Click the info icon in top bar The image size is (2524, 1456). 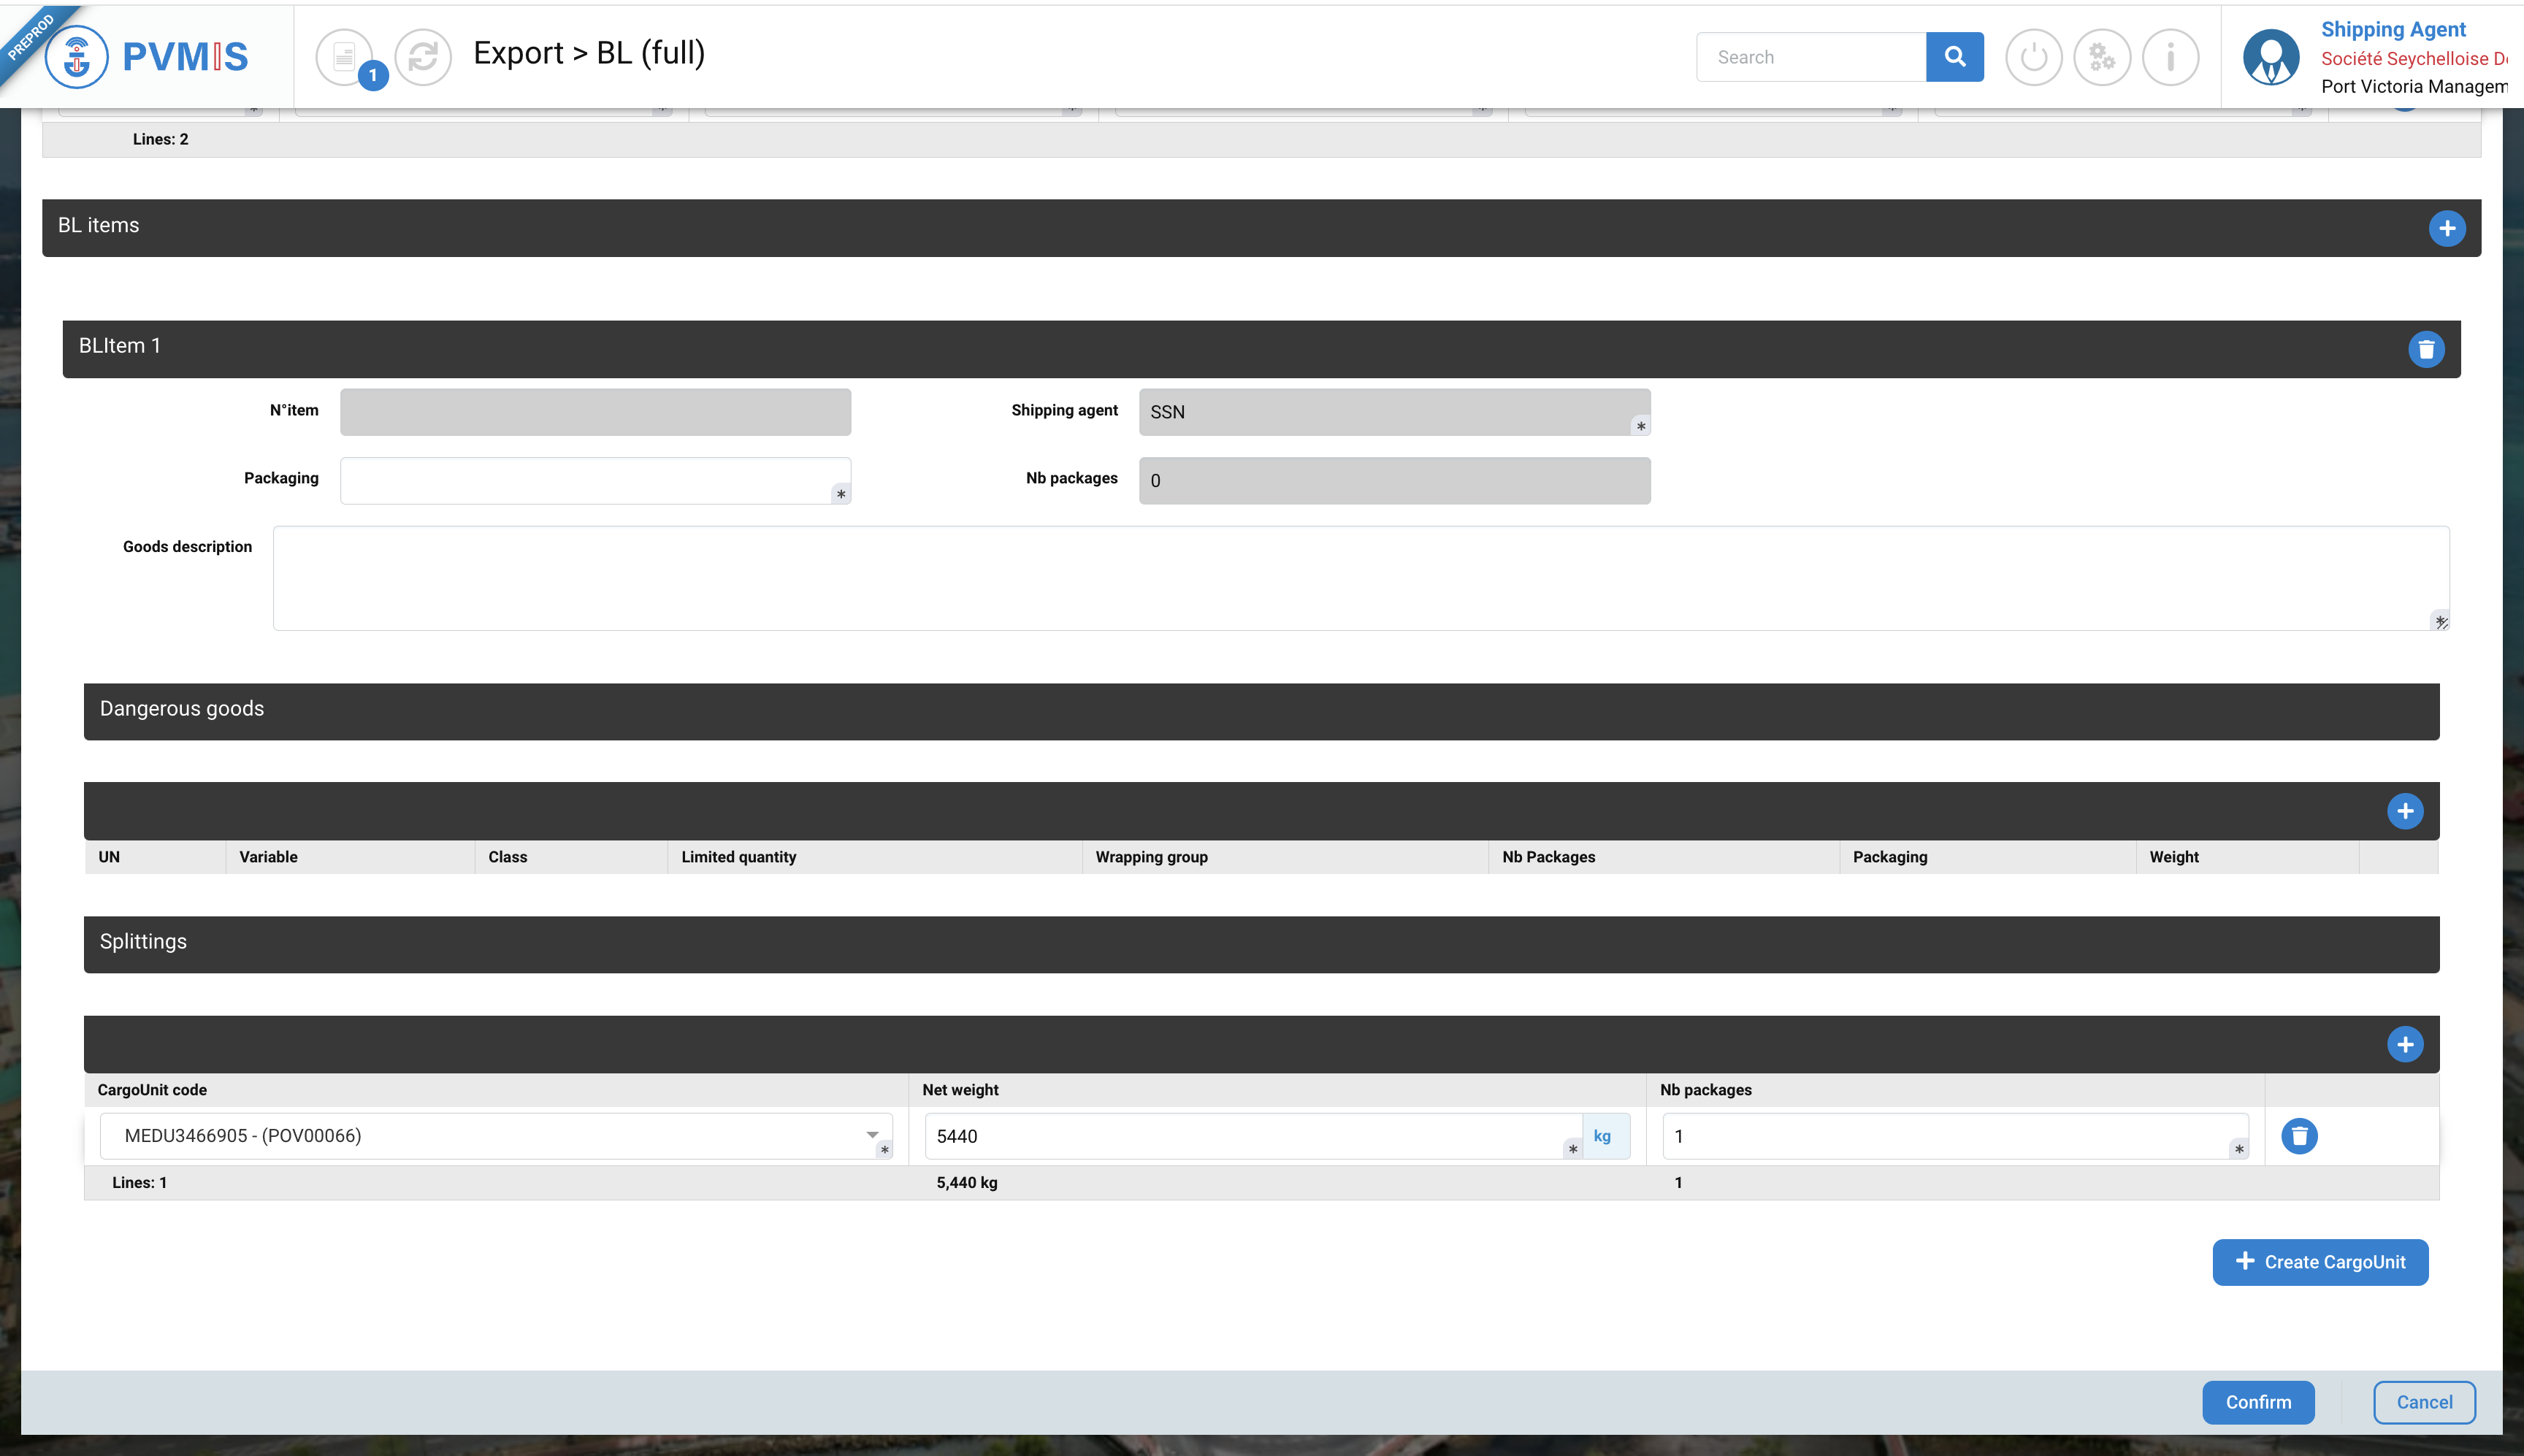[x=2170, y=57]
